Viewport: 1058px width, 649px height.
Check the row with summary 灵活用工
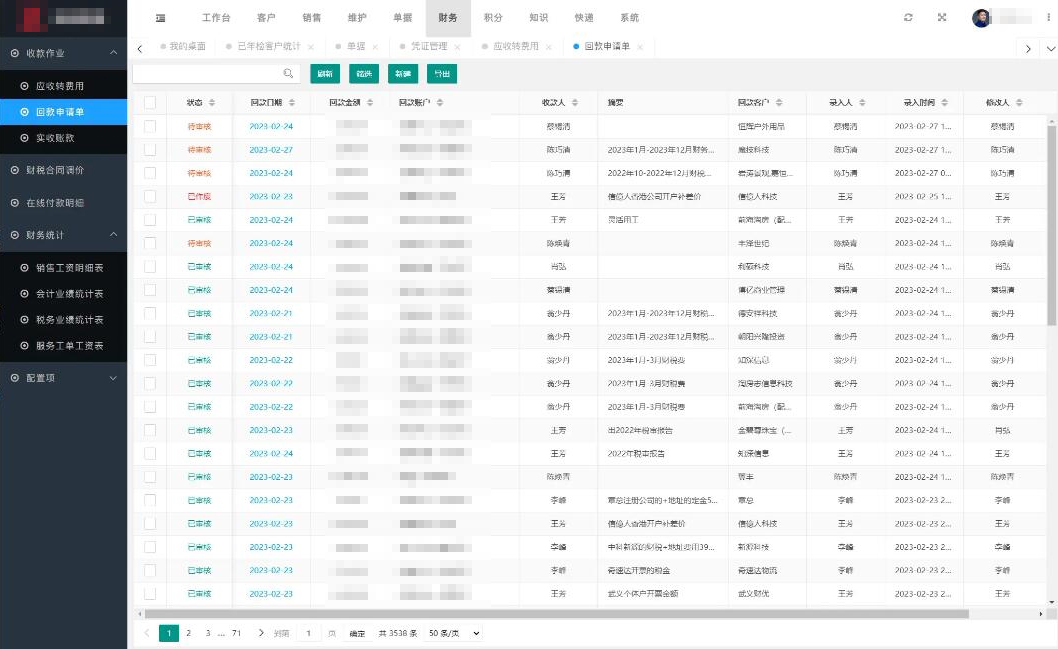tap(150, 220)
